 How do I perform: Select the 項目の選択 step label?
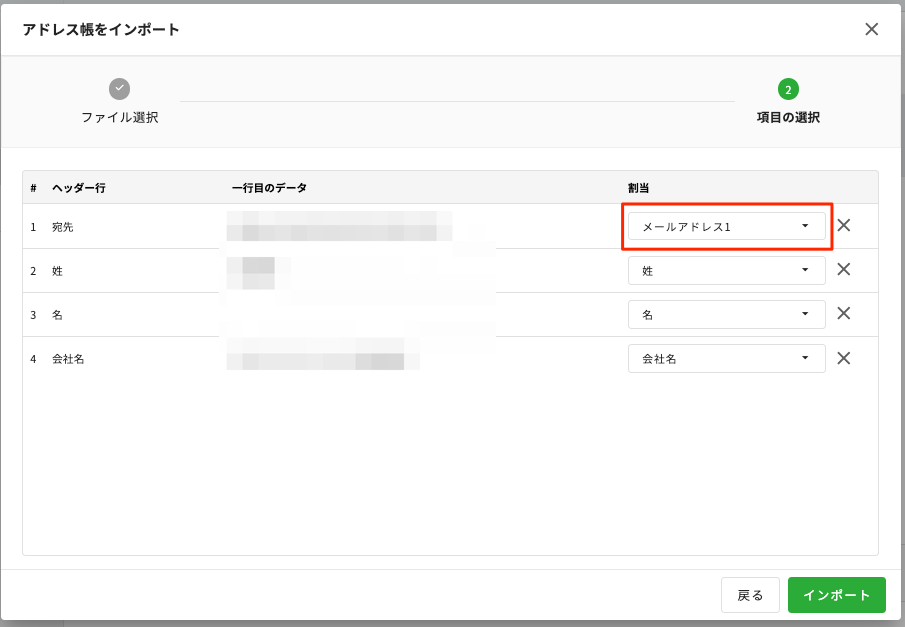[788, 117]
